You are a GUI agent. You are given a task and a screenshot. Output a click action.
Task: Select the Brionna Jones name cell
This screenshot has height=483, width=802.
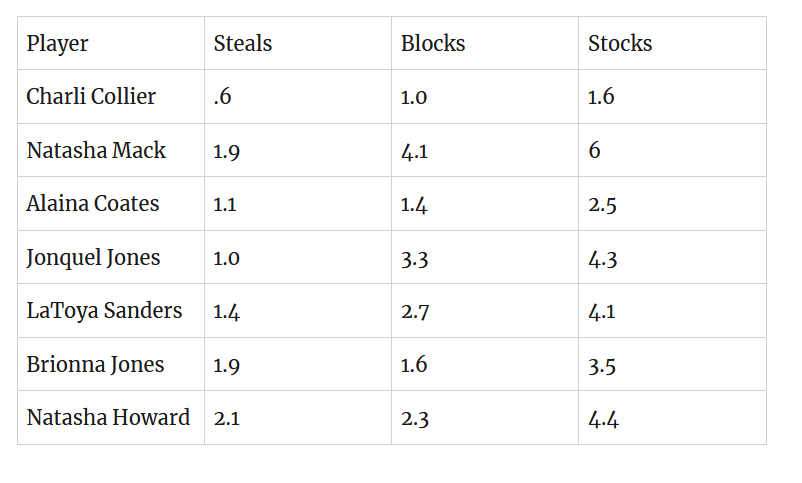[x=95, y=365]
